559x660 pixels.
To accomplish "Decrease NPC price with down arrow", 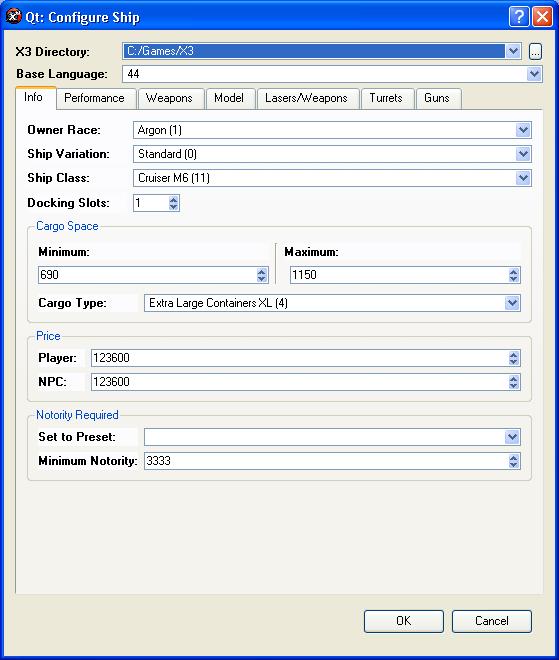I will pyautogui.click(x=513, y=386).
